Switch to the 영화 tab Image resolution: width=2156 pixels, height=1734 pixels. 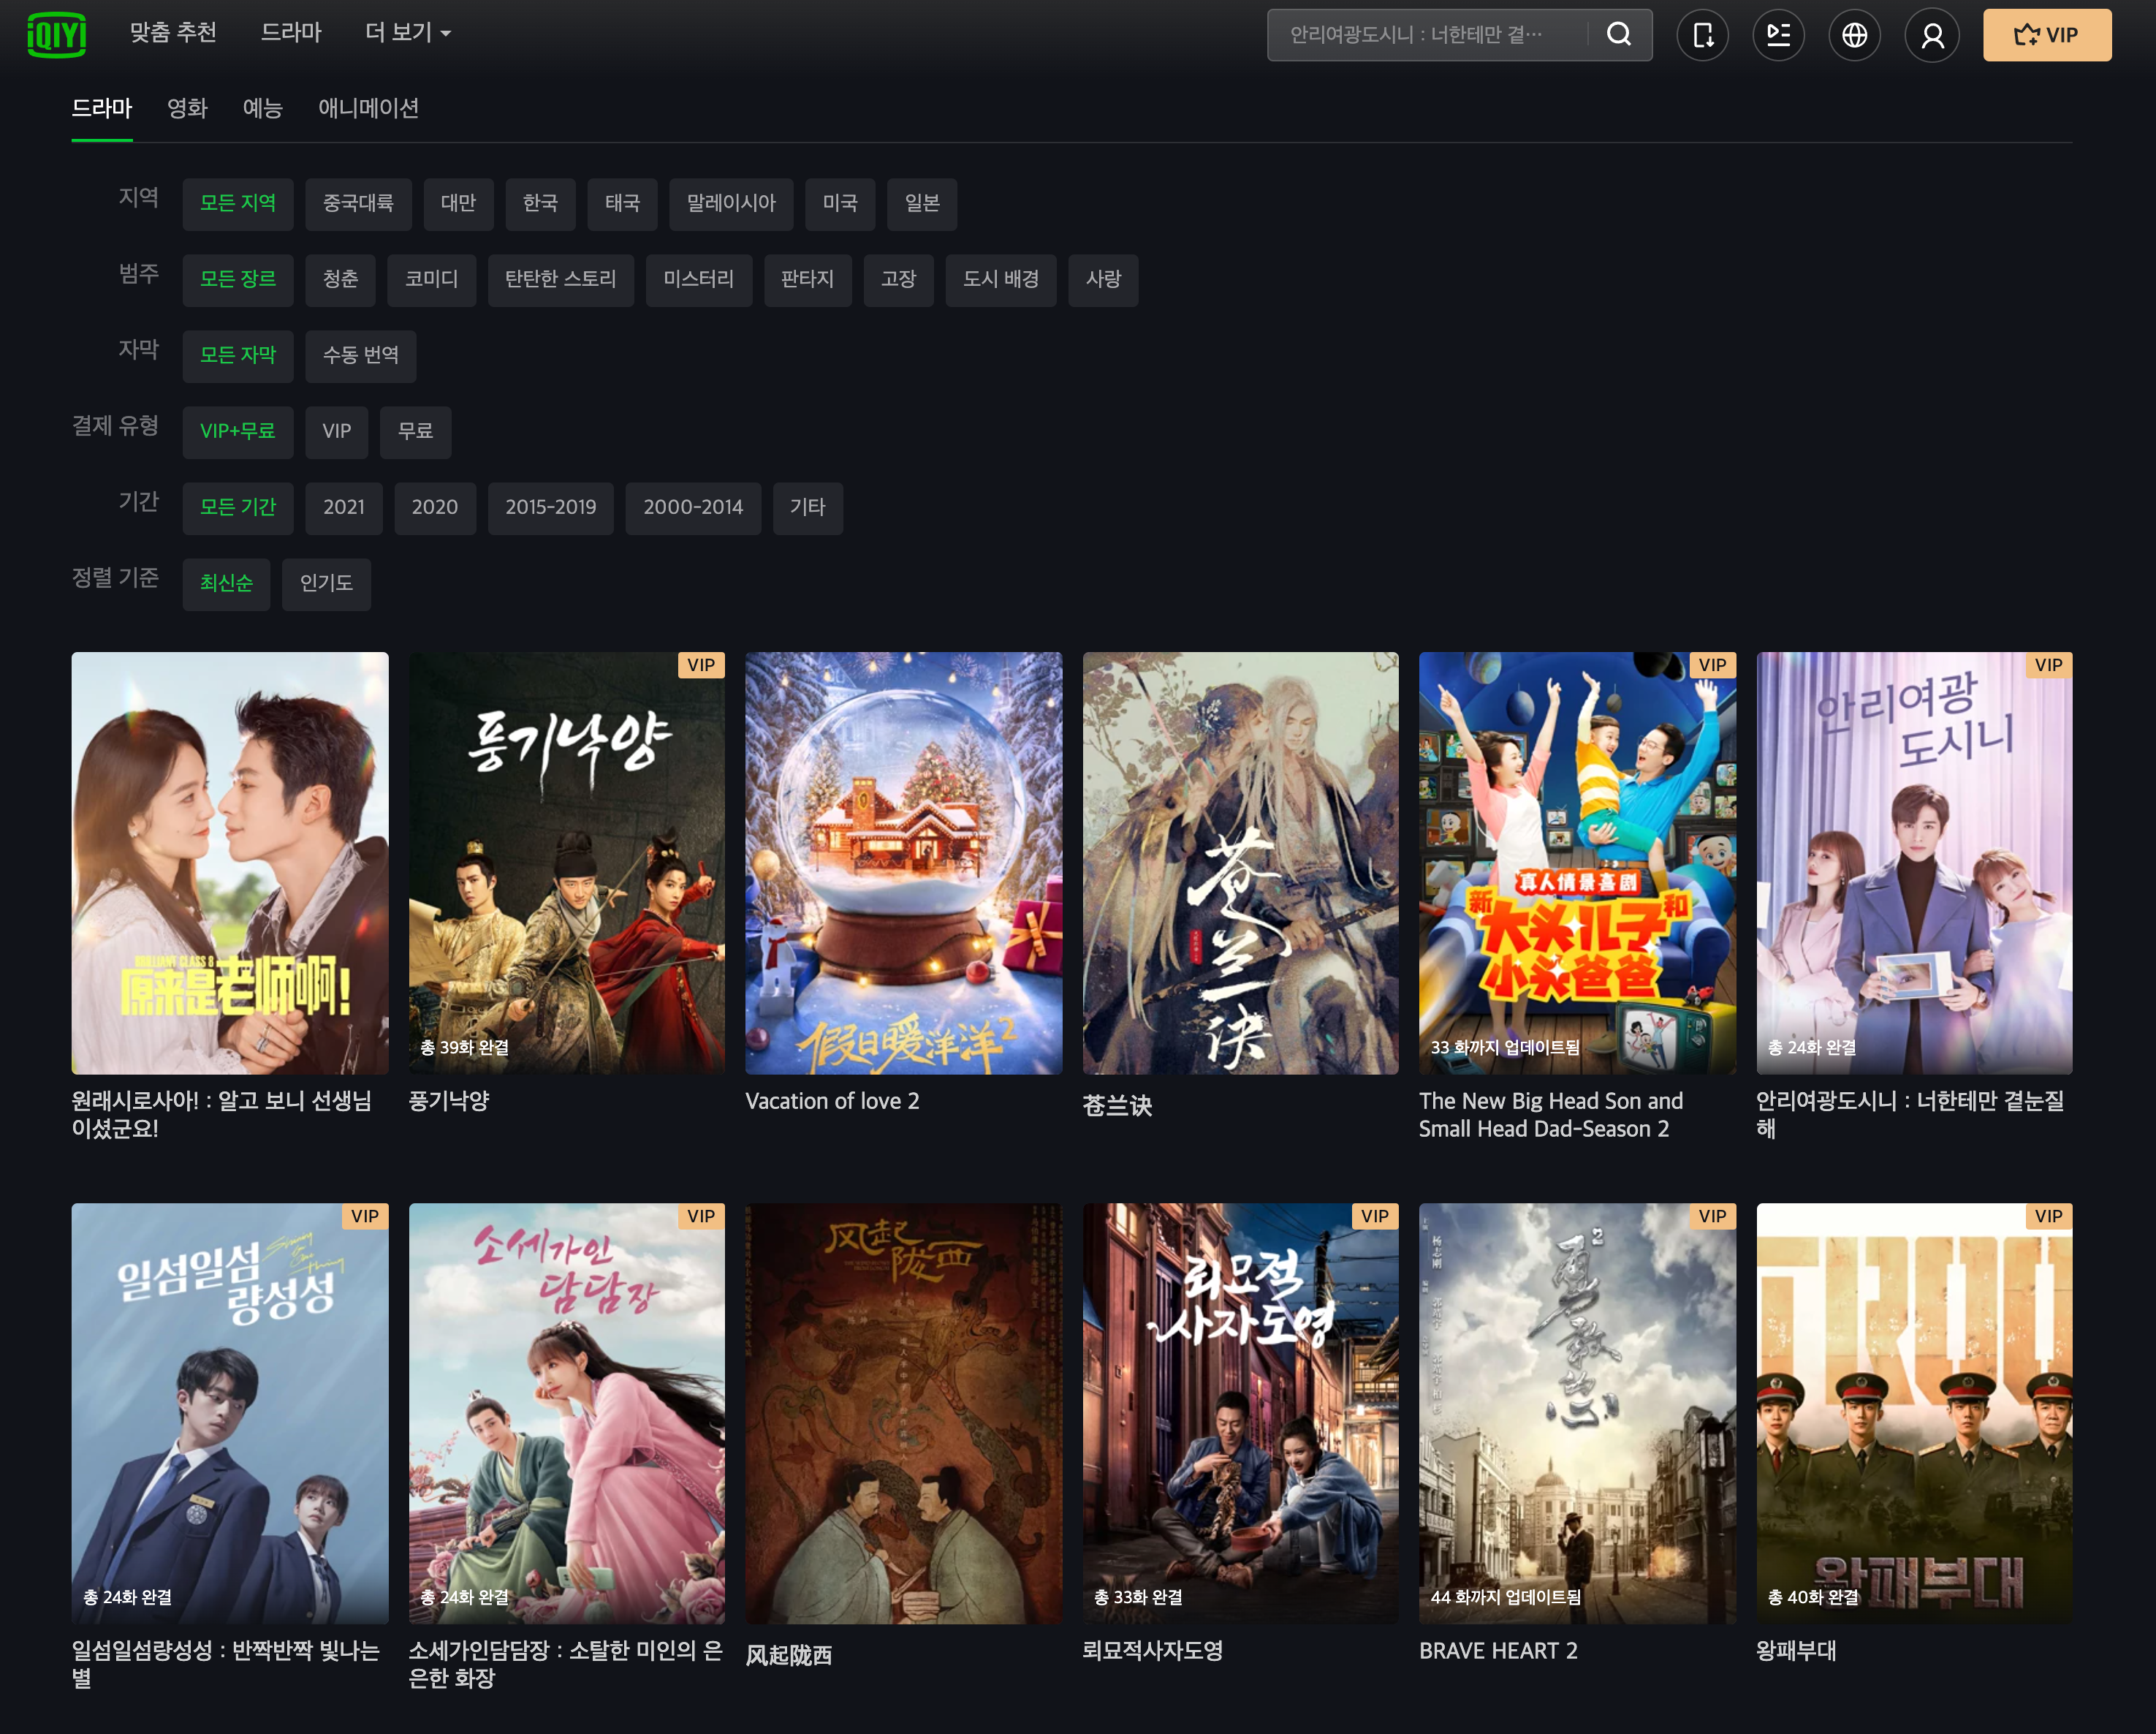click(187, 108)
